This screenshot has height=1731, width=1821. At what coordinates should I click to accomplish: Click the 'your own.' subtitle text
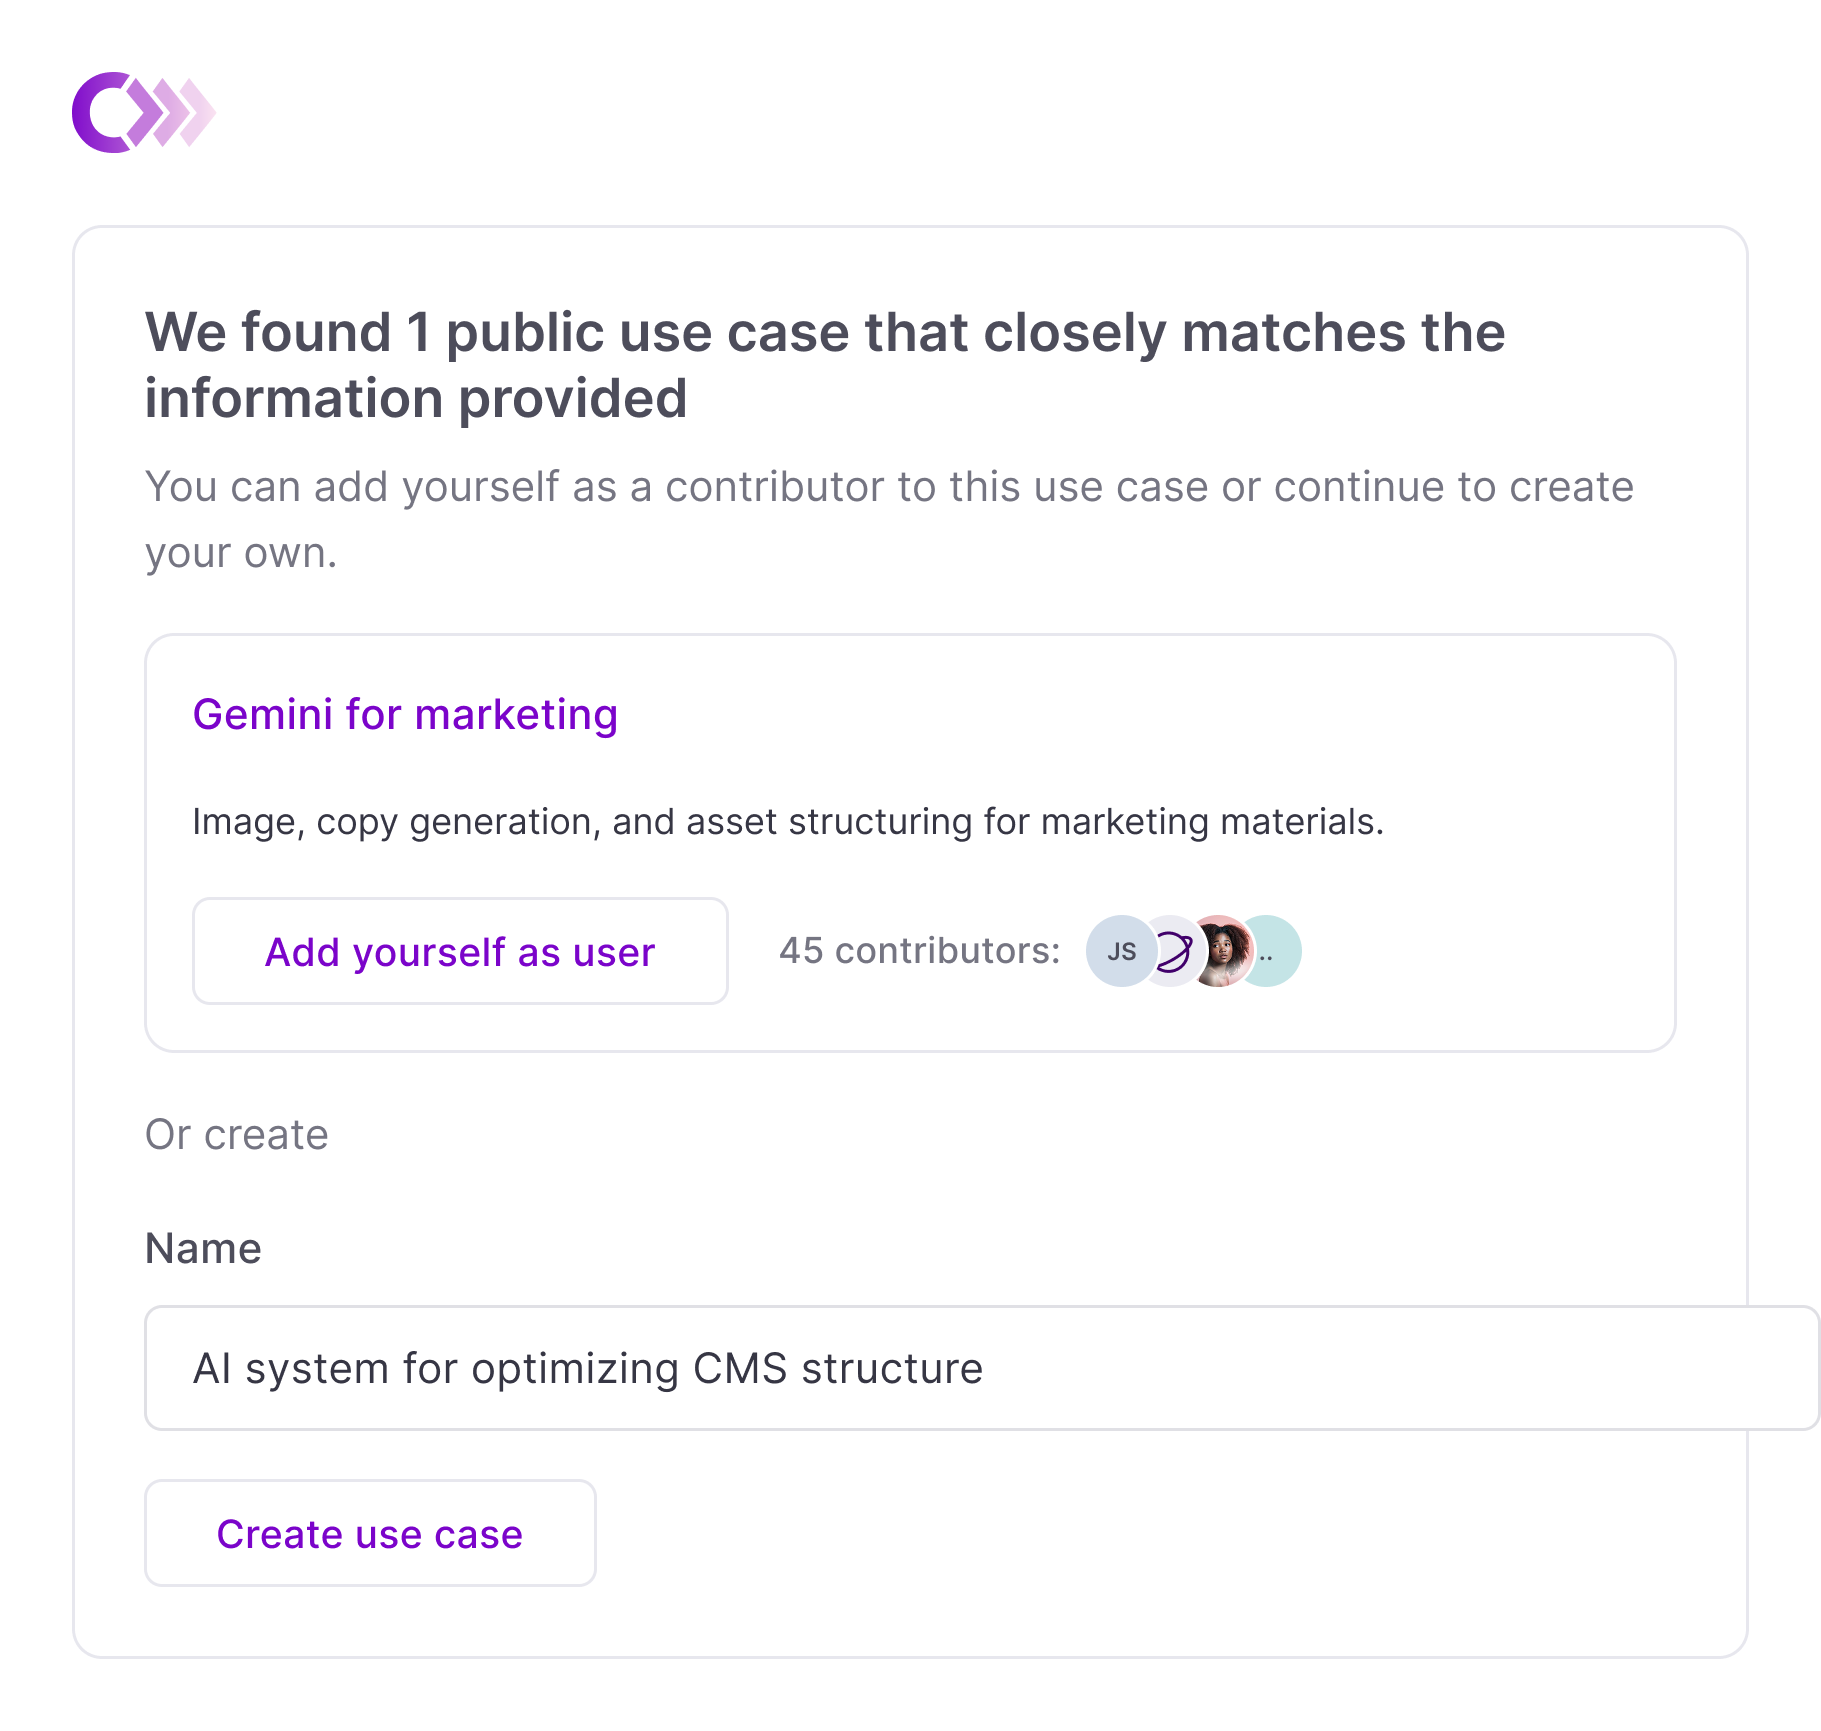point(241,553)
